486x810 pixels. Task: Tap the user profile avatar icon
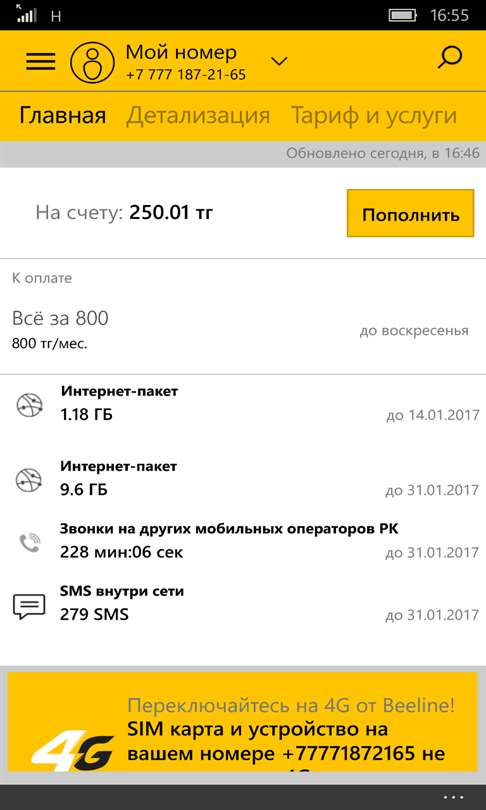92,61
